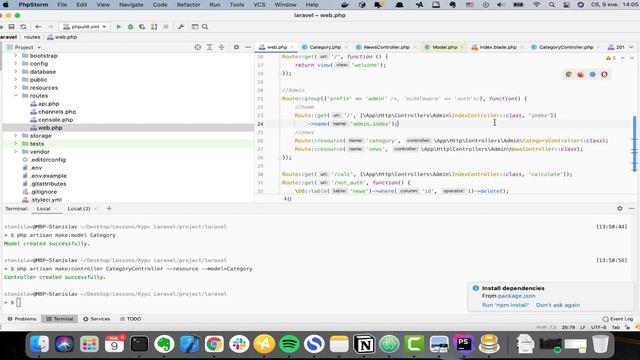Select the Local (2) terminal tab
640x360 pixels.
tap(79, 209)
